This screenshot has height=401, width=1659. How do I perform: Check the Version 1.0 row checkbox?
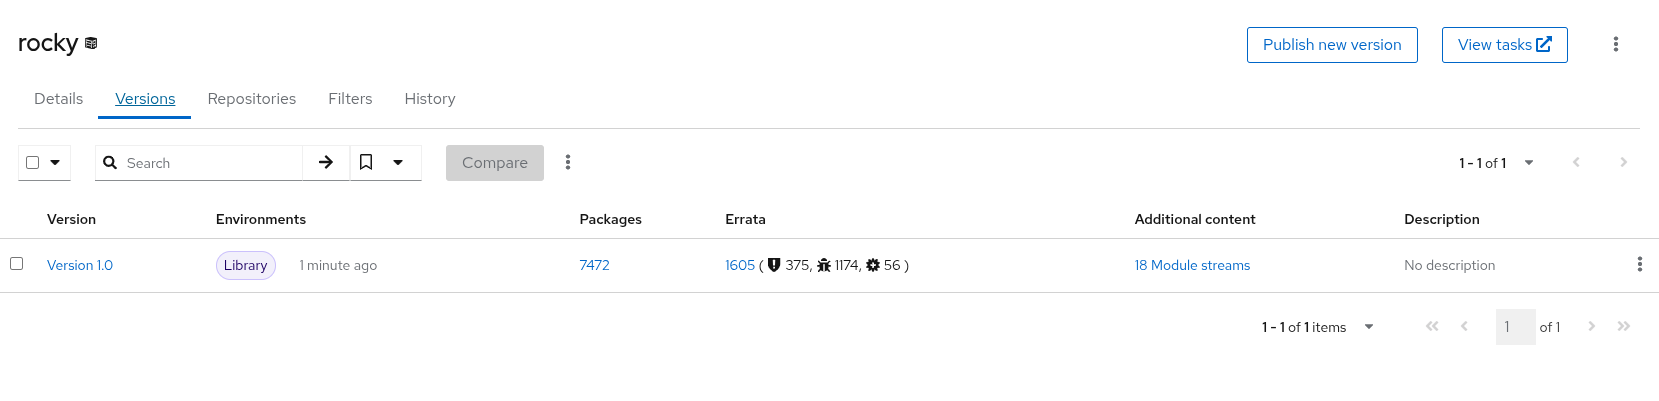click(16, 263)
